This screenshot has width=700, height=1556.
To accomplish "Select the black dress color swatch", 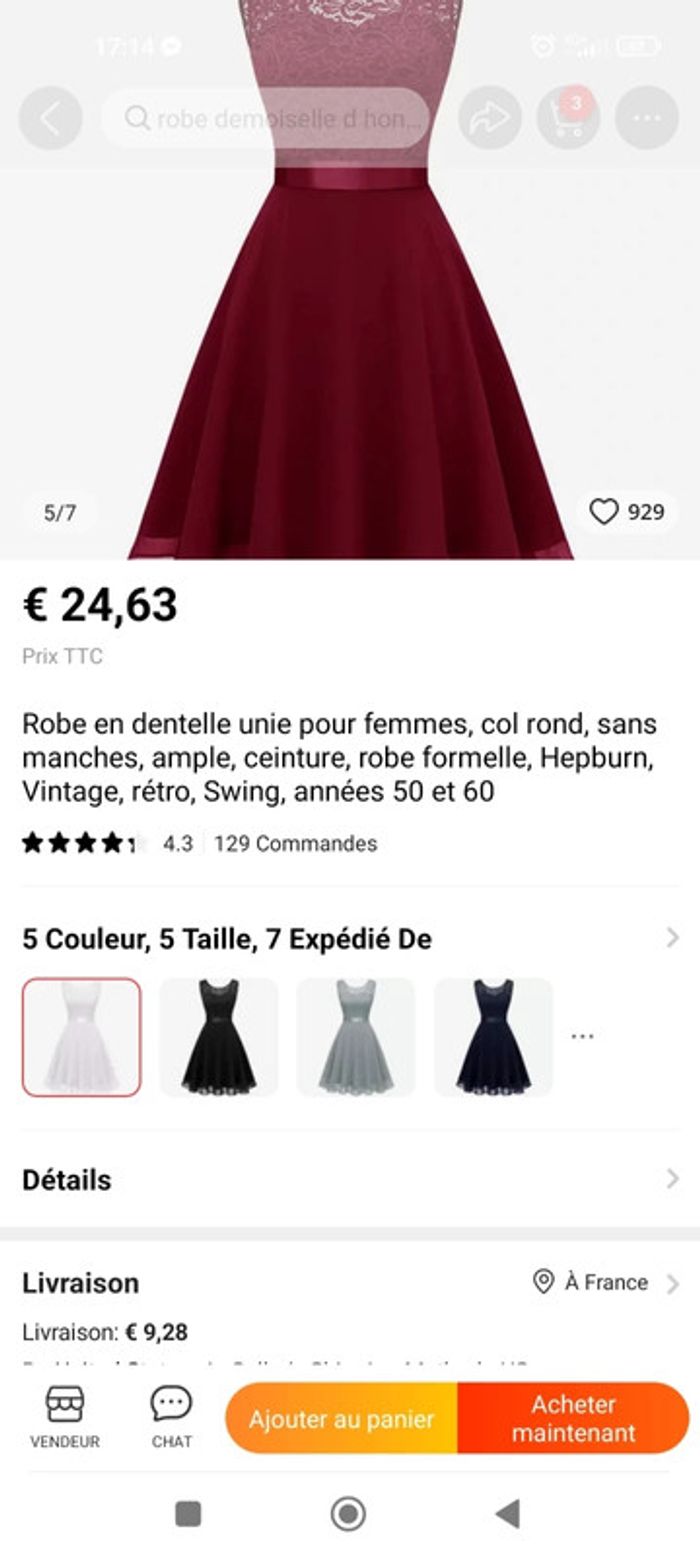I will [x=219, y=1037].
